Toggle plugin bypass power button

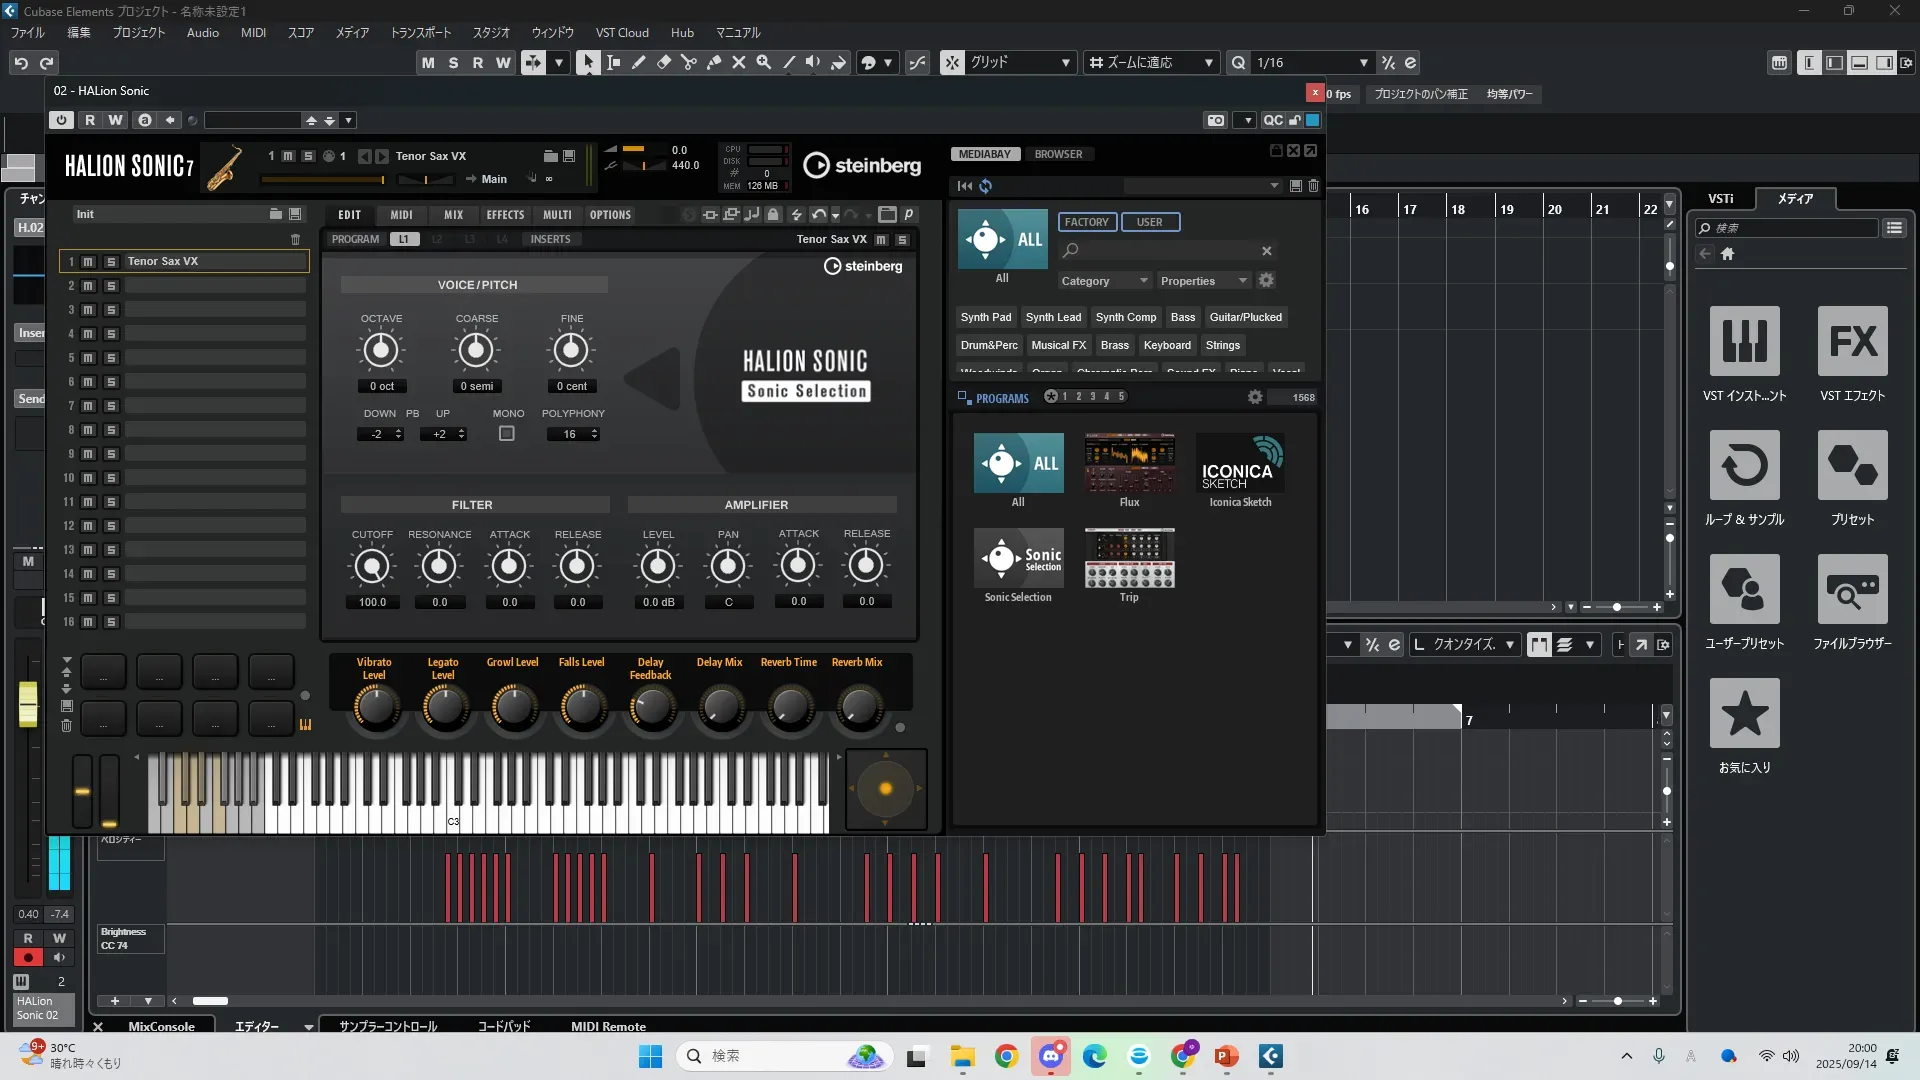pos(61,120)
